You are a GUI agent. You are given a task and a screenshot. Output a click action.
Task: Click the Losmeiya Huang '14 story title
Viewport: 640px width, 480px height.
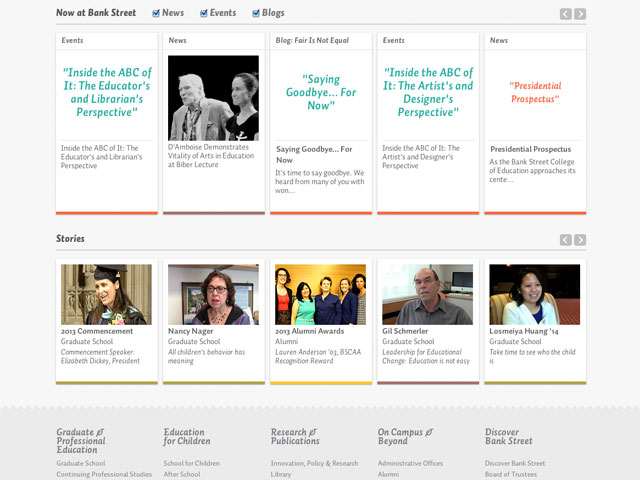point(524,331)
